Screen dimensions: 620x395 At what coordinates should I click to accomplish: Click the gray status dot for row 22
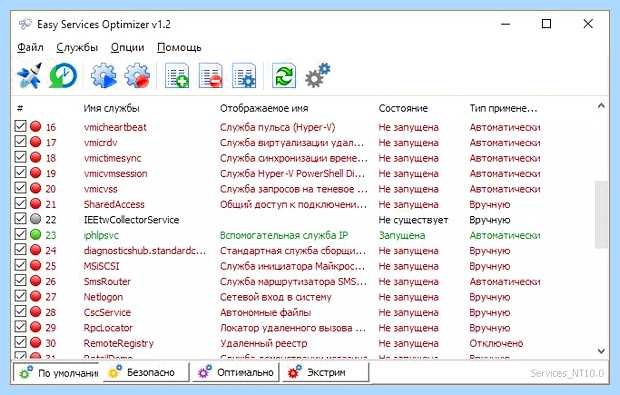pos(36,219)
